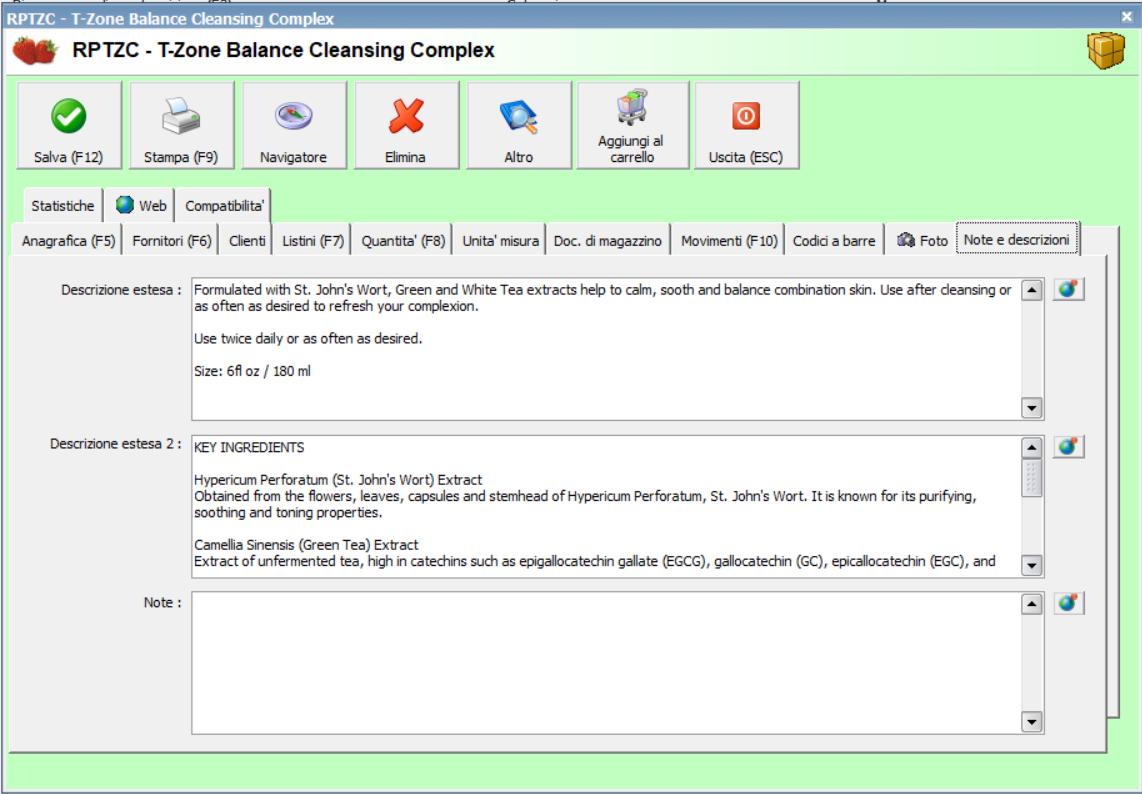Click "Hypericum Perforatum (St. John's Wort) Extract" line
Image resolution: width=1142 pixels, height=794 pixels.
[x=338, y=480]
